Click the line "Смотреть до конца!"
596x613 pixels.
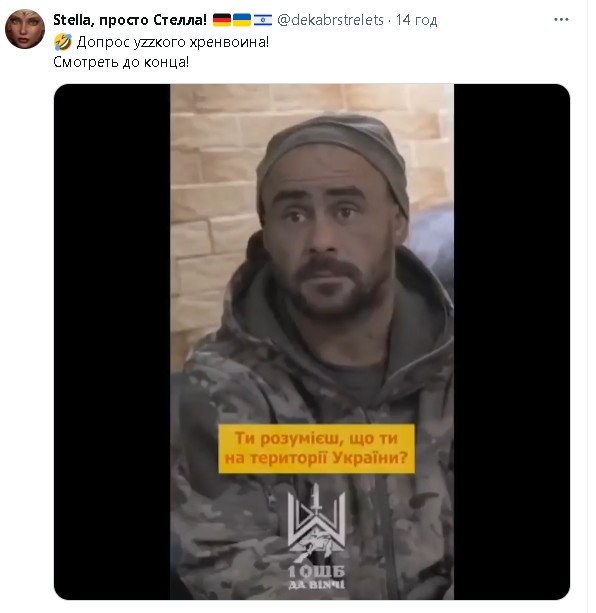pos(121,62)
